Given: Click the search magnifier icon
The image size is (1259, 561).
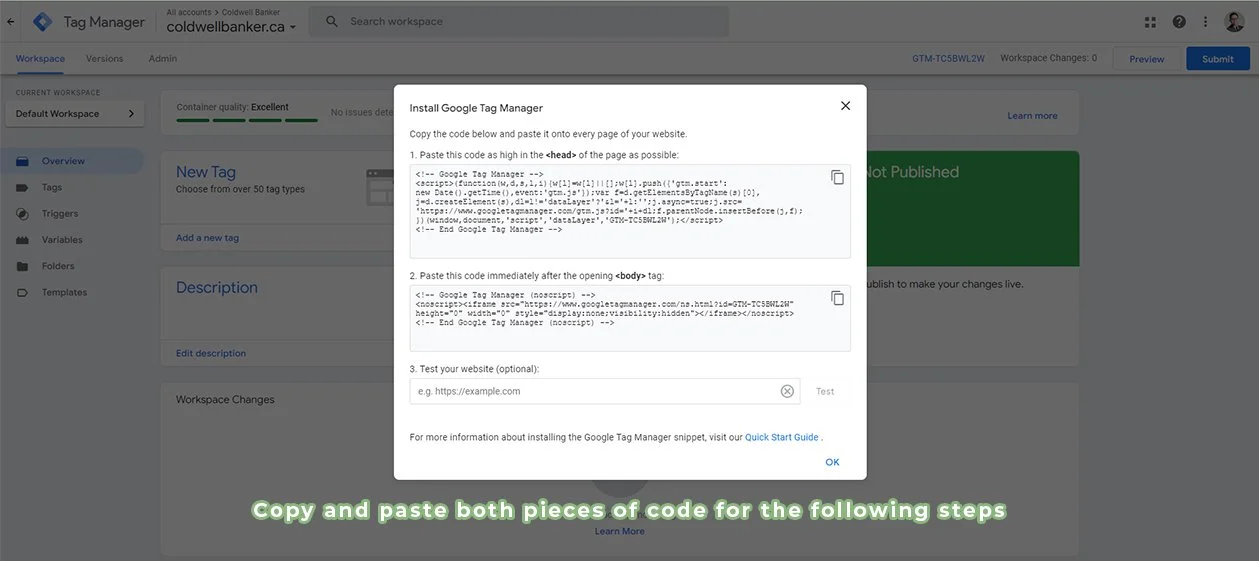Looking at the screenshot, I should pyautogui.click(x=332, y=21).
